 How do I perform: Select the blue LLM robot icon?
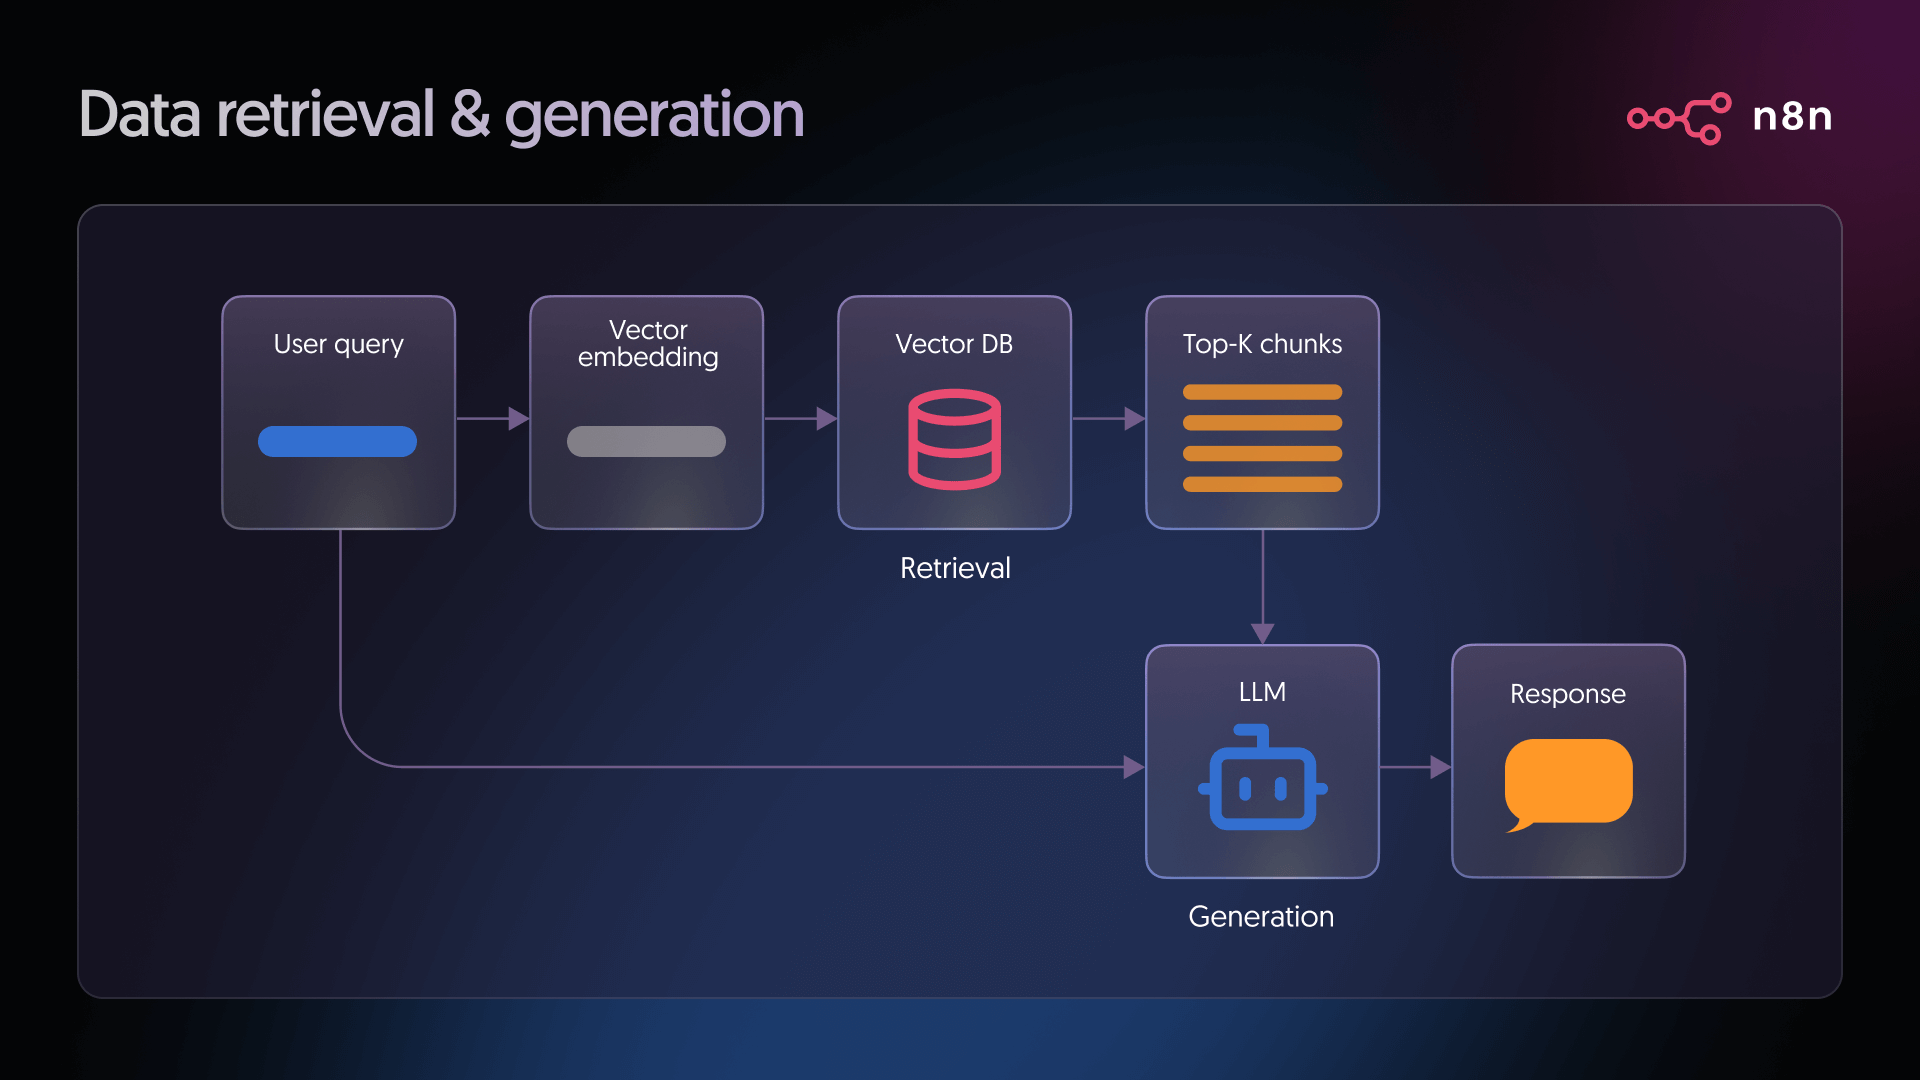pyautogui.click(x=1262, y=787)
